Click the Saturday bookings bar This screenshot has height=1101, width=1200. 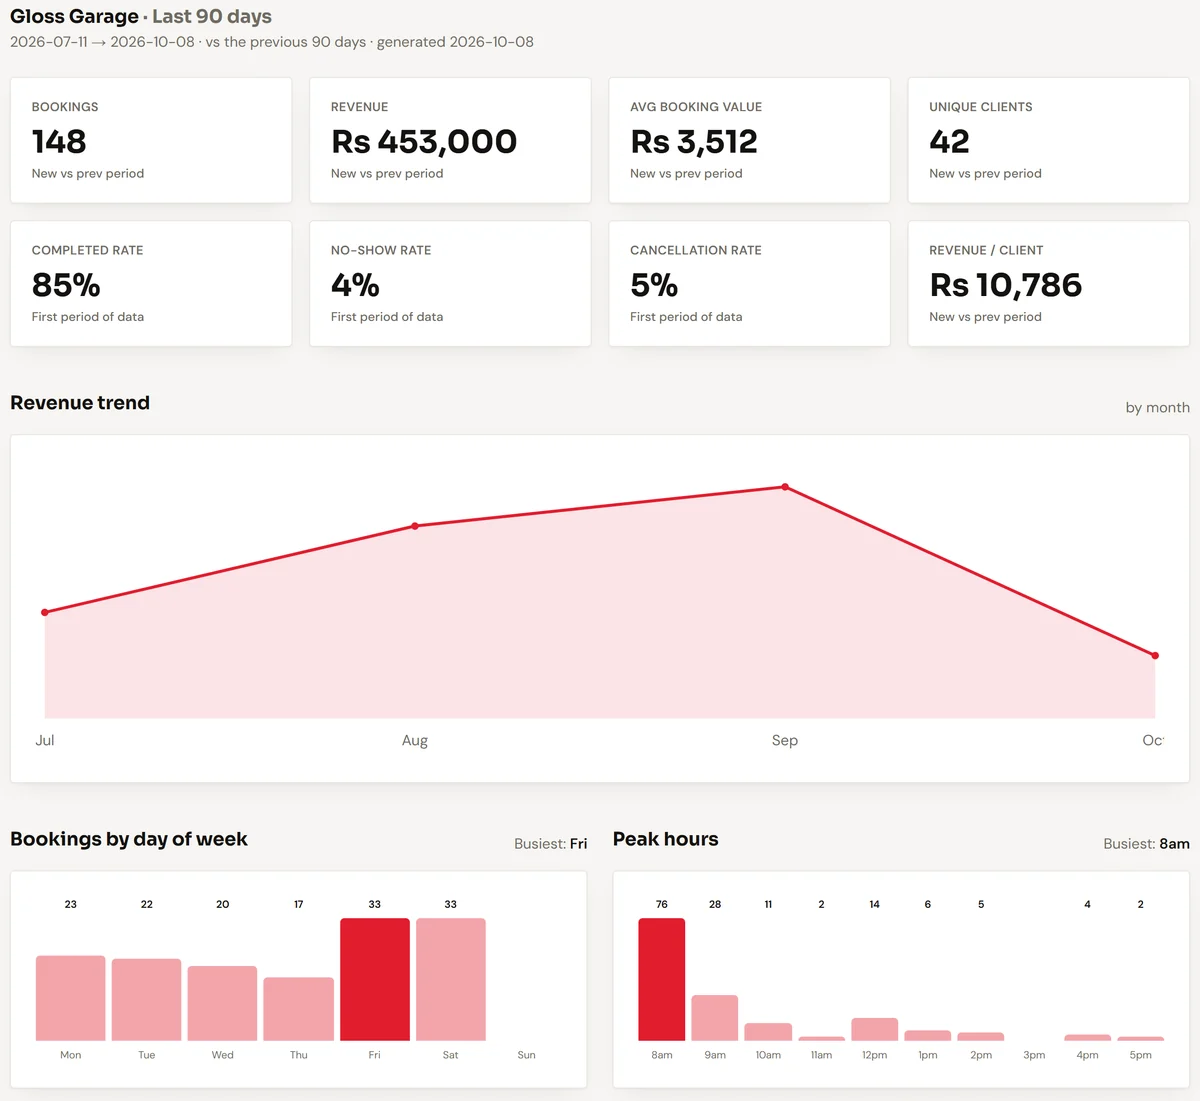[x=451, y=979]
